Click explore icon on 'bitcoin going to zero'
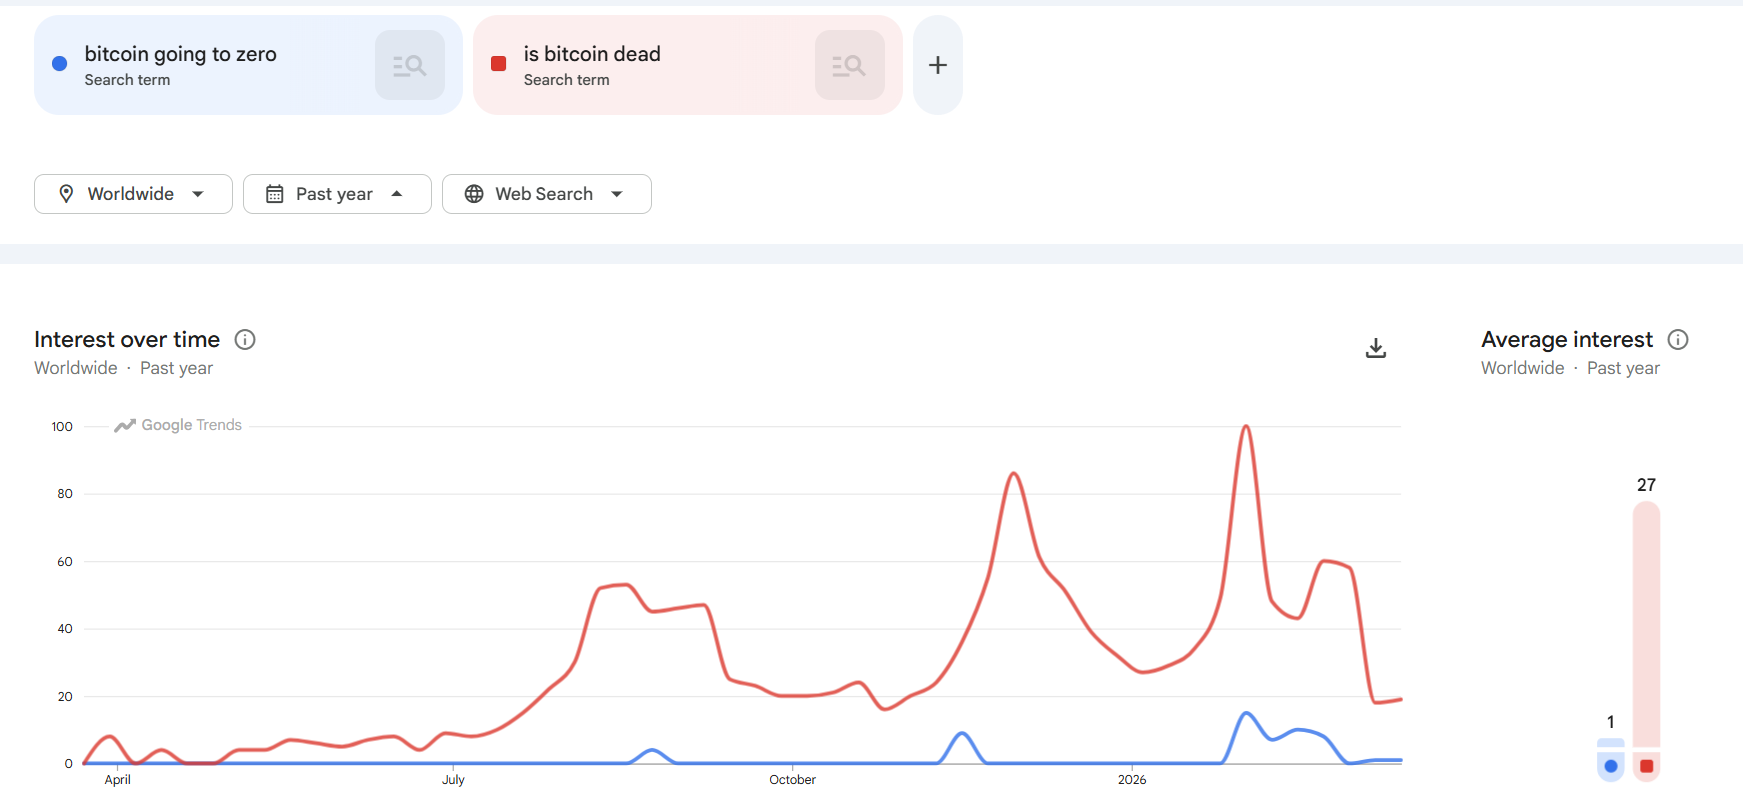 click(410, 66)
